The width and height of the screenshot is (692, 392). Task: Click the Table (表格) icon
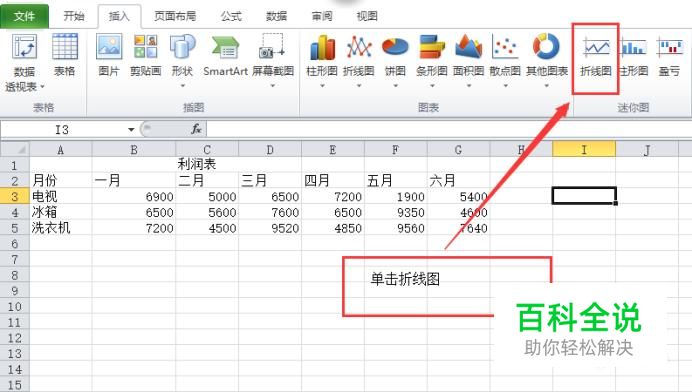coord(64,55)
